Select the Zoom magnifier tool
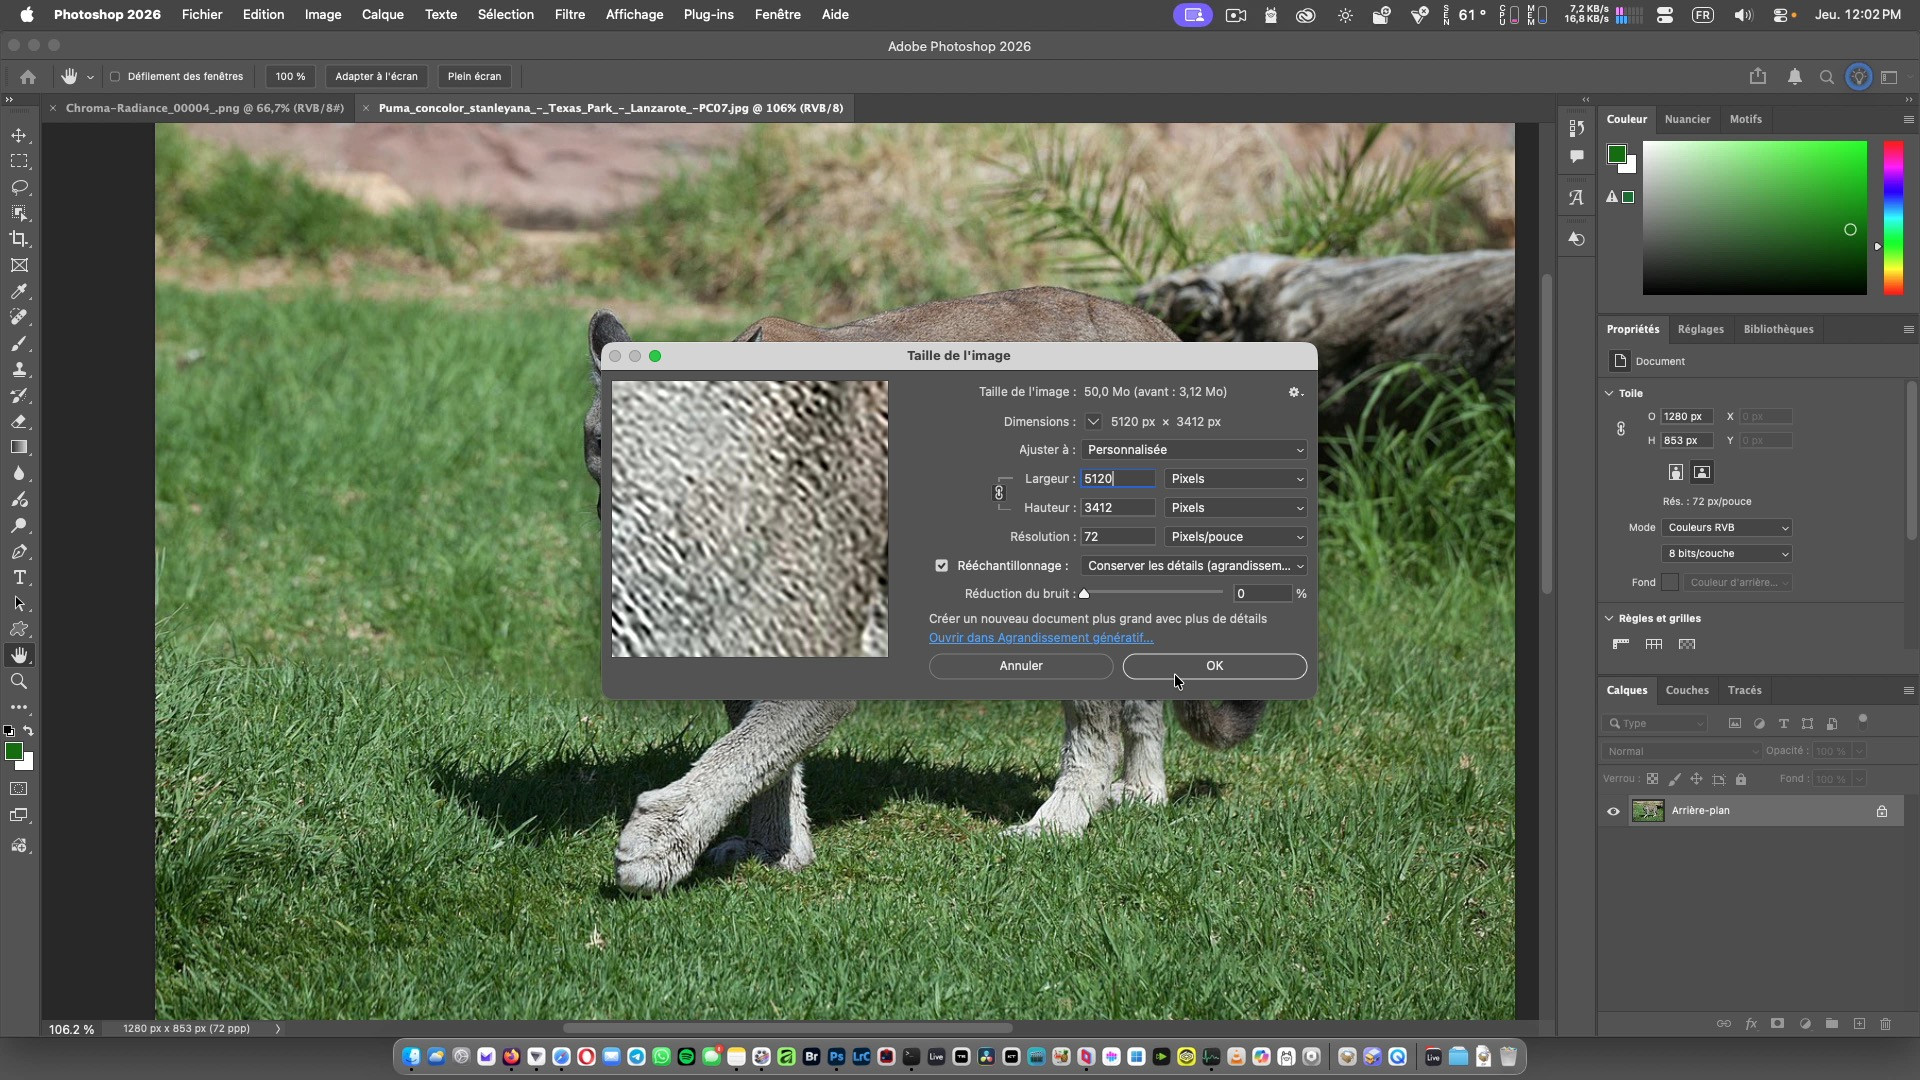 point(19,681)
